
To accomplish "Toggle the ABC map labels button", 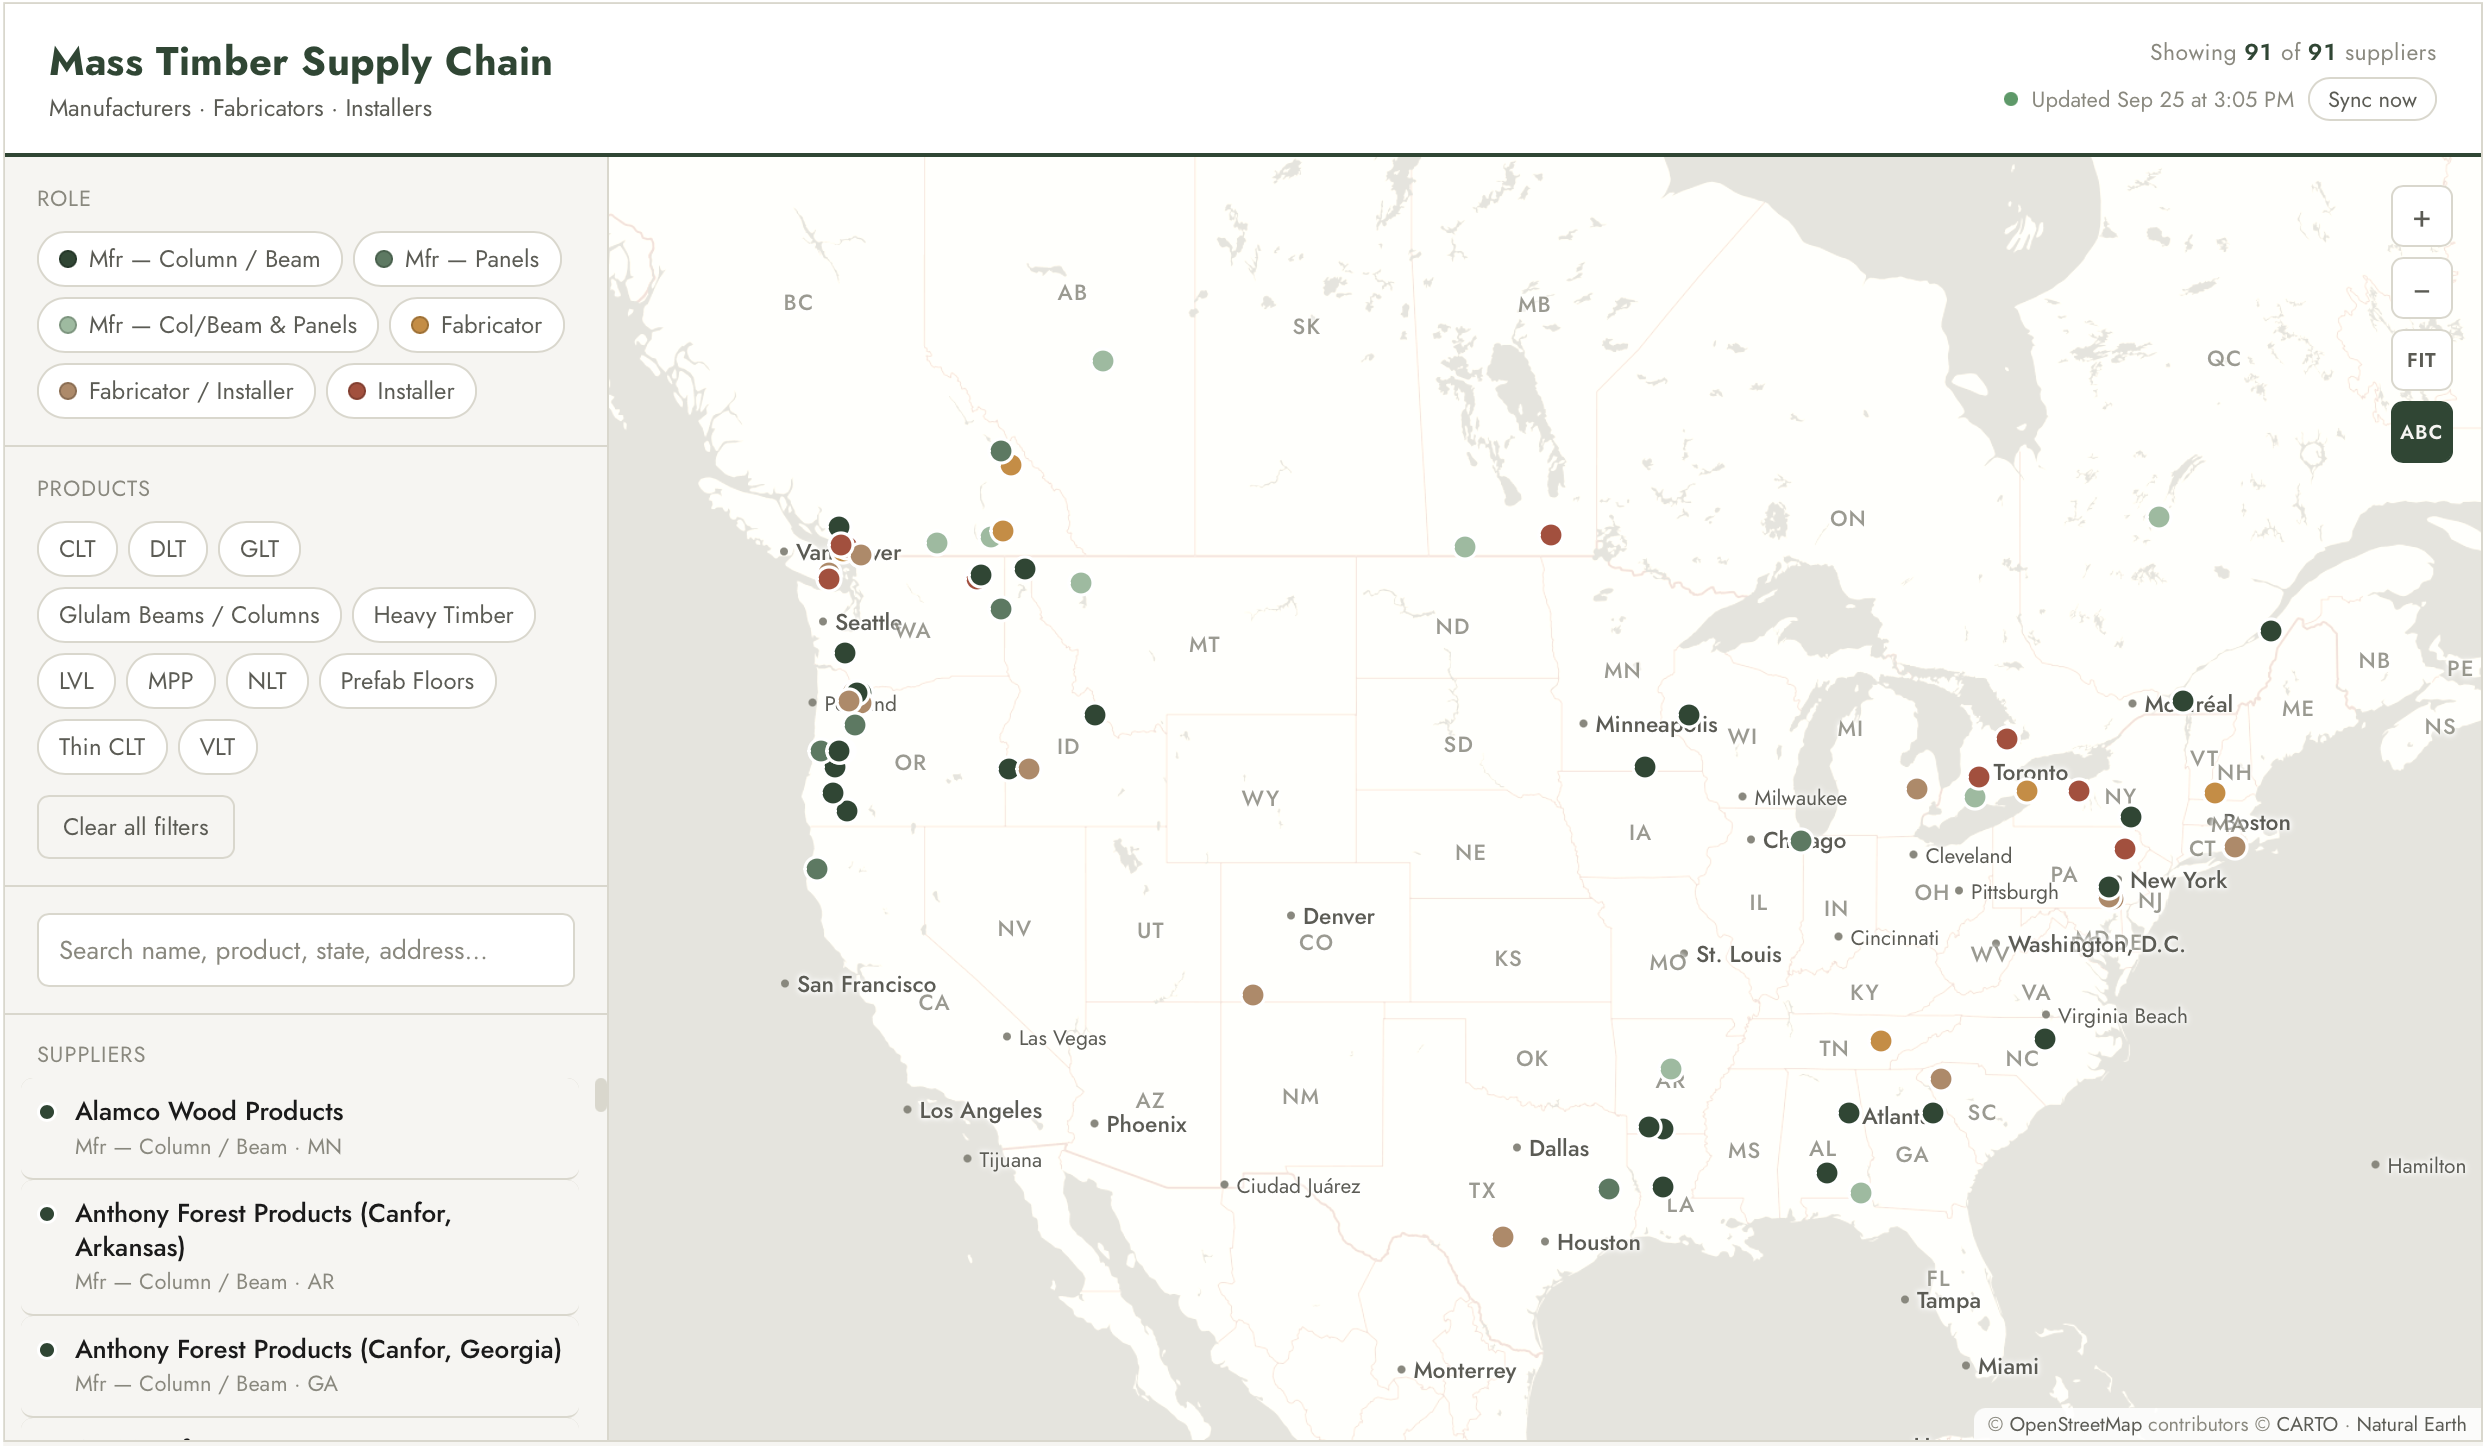I will 2421,432.
